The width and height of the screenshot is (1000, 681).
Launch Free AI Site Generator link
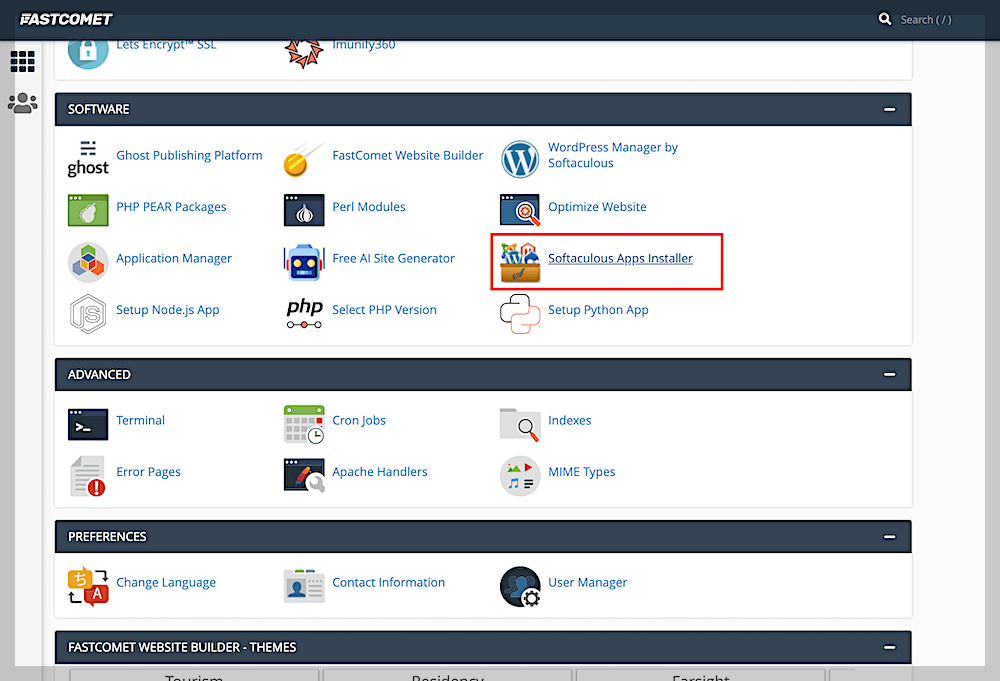pos(393,259)
